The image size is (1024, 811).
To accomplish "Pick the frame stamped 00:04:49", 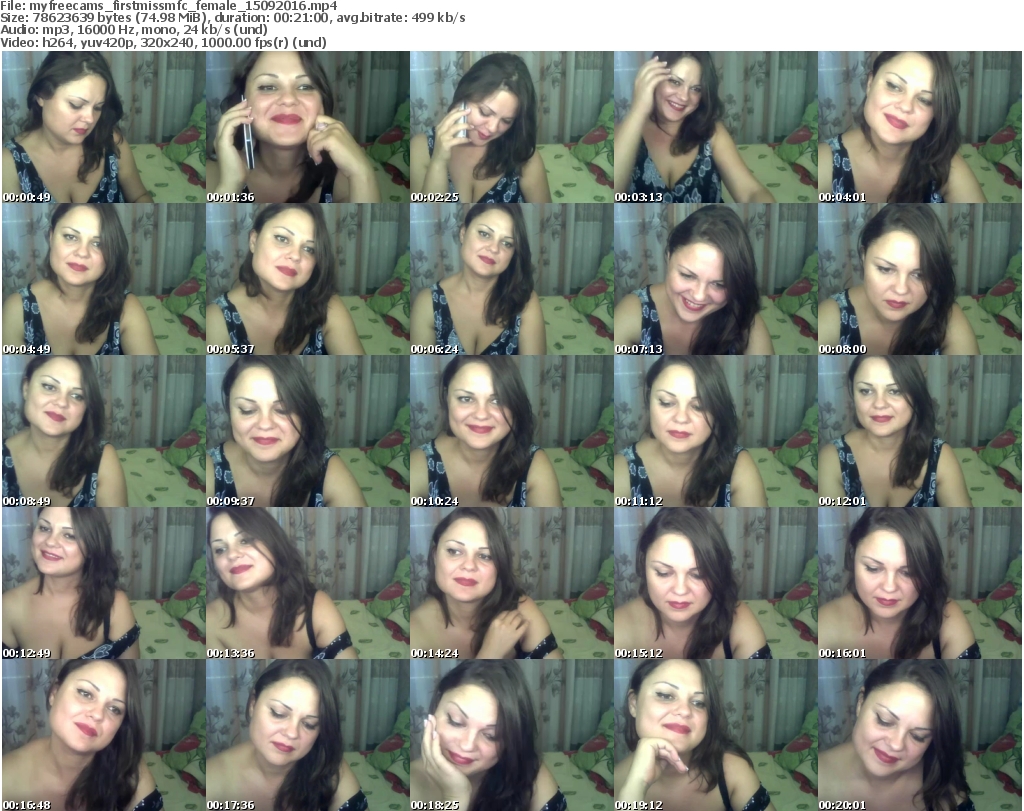I will (x=104, y=279).
